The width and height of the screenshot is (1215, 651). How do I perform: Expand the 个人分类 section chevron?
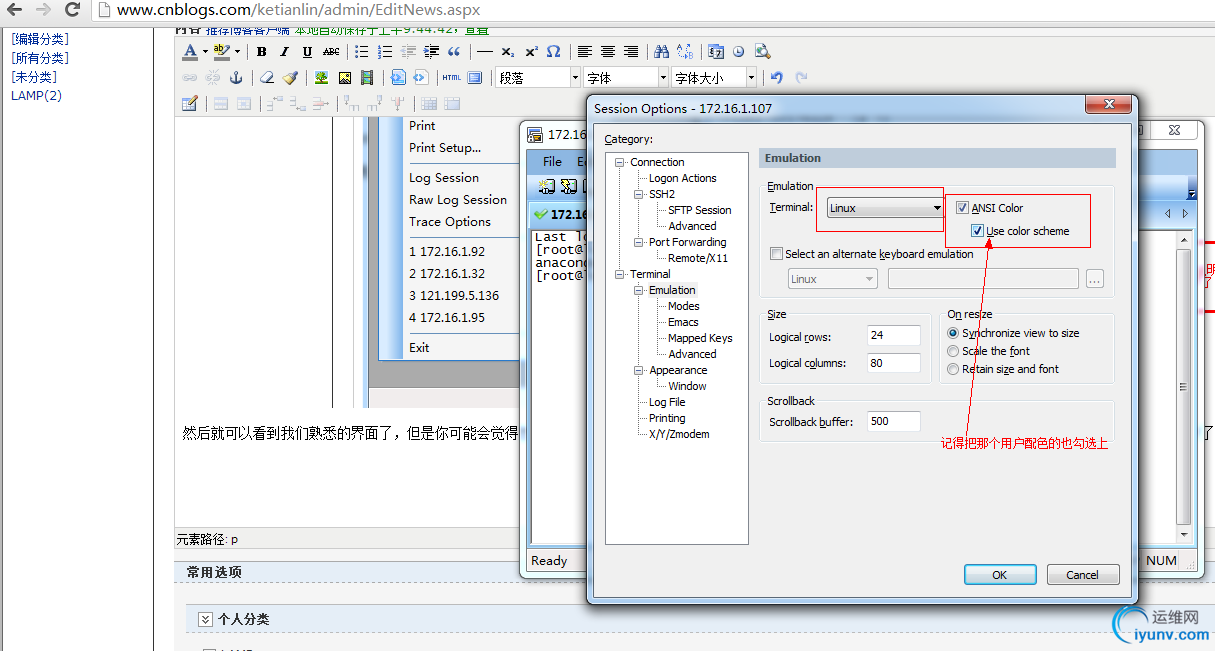point(205,619)
